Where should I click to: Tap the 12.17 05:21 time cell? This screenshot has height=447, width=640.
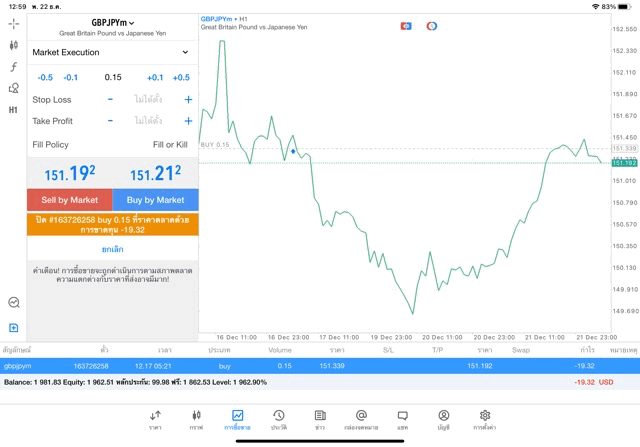153,366
